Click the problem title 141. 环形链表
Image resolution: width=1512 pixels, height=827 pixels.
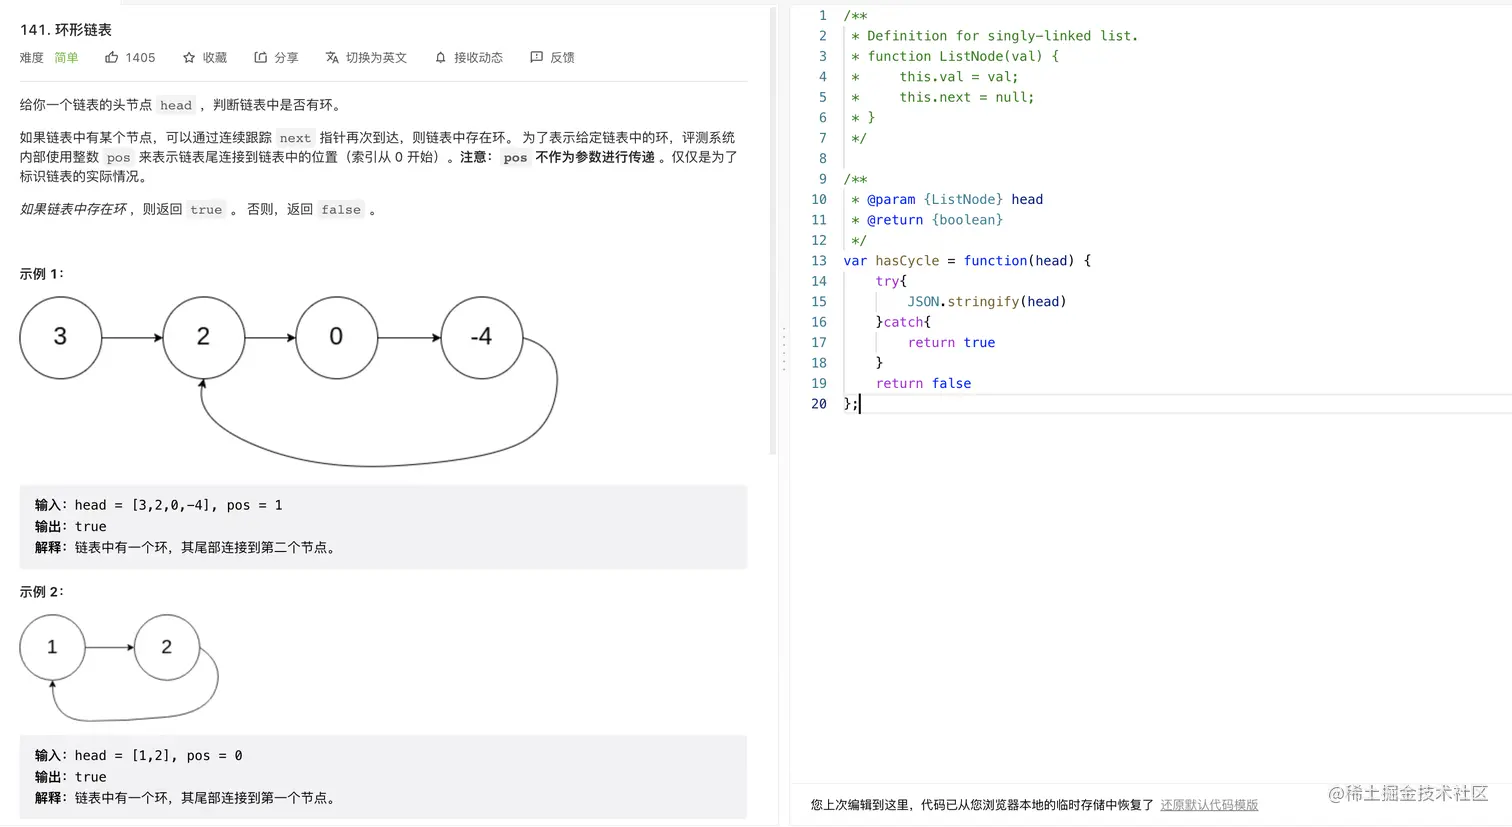[66, 30]
